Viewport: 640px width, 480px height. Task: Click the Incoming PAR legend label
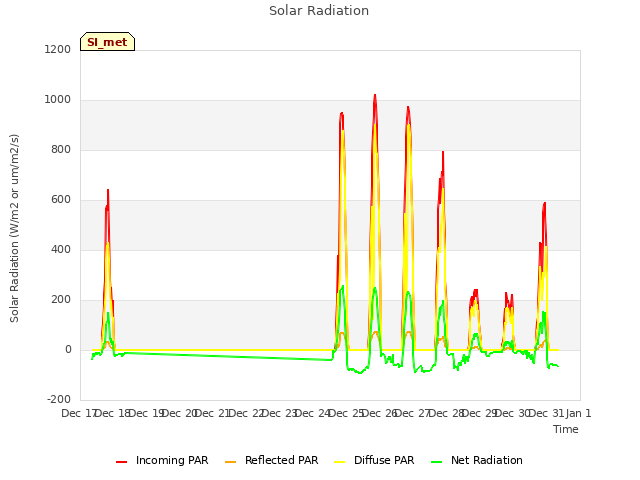click(172, 460)
